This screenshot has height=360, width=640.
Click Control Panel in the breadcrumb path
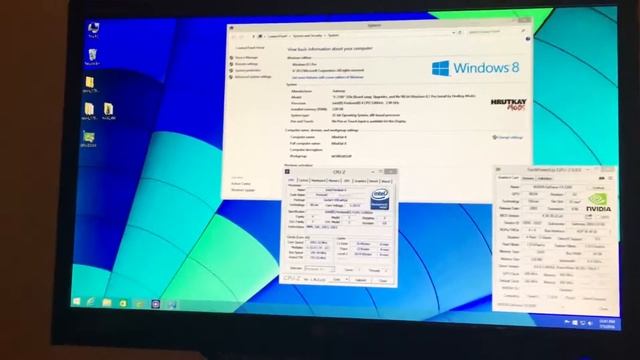point(278,36)
